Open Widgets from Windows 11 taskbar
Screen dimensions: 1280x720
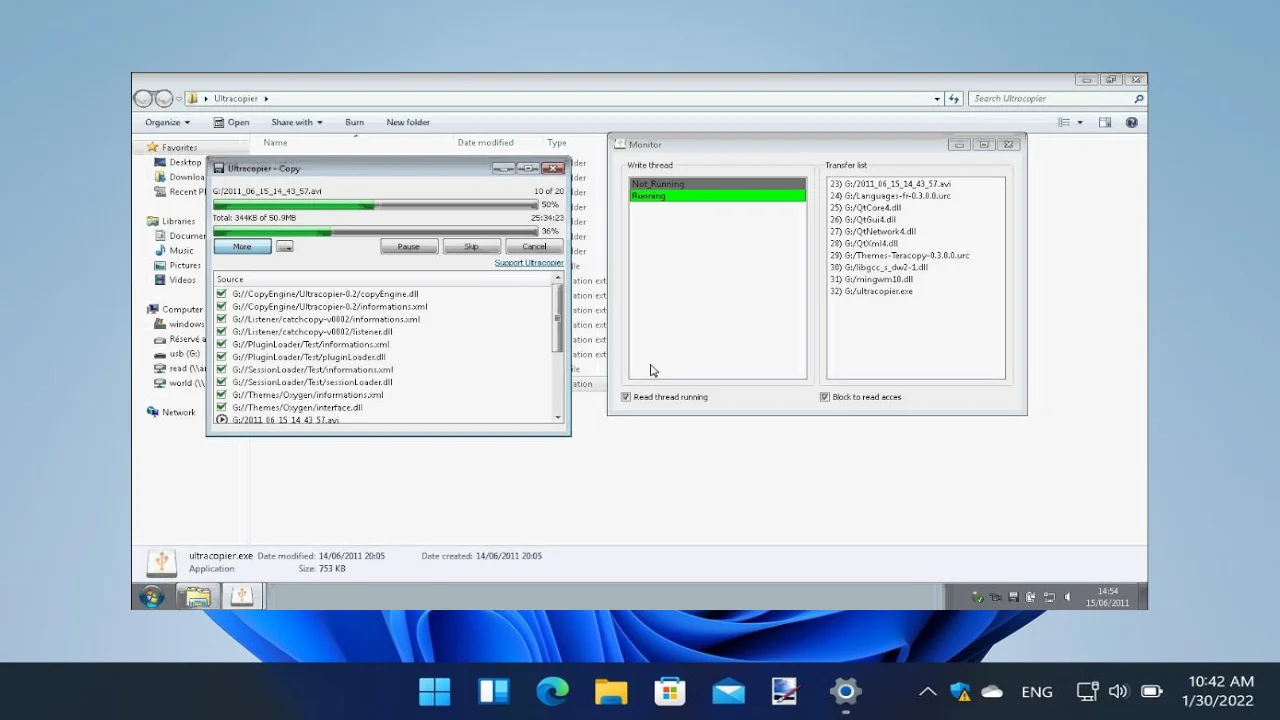(x=494, y=691)
